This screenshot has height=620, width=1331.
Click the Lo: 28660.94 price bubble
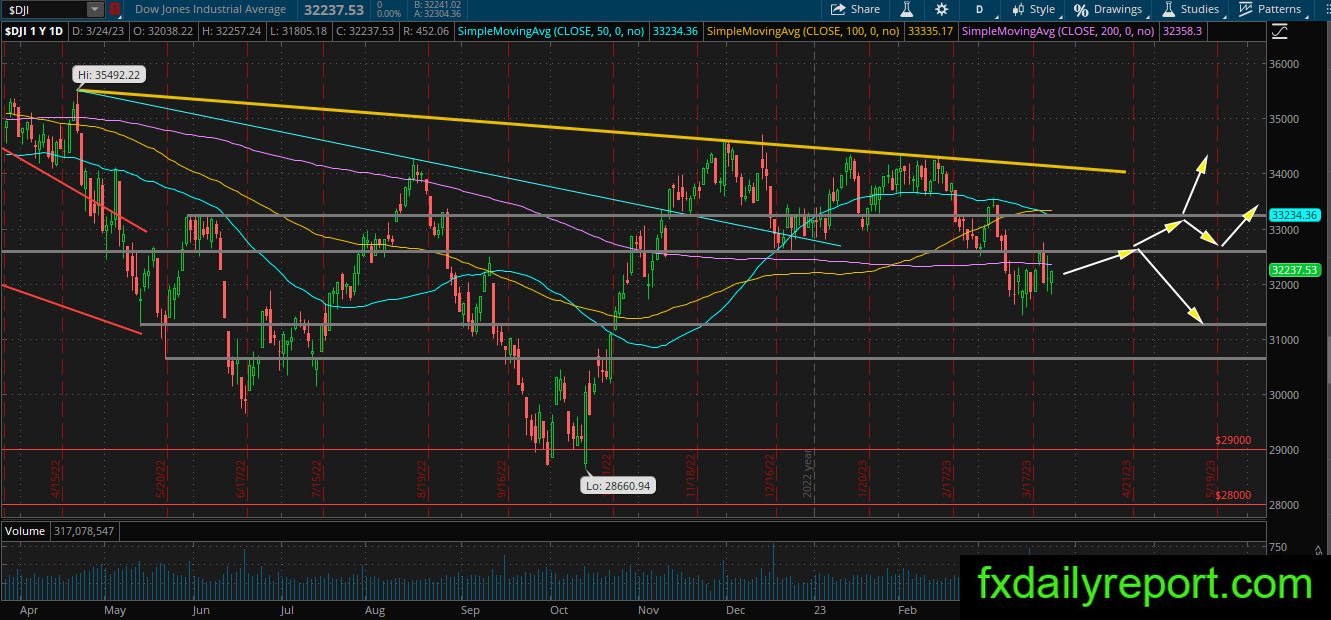[617, 485]
